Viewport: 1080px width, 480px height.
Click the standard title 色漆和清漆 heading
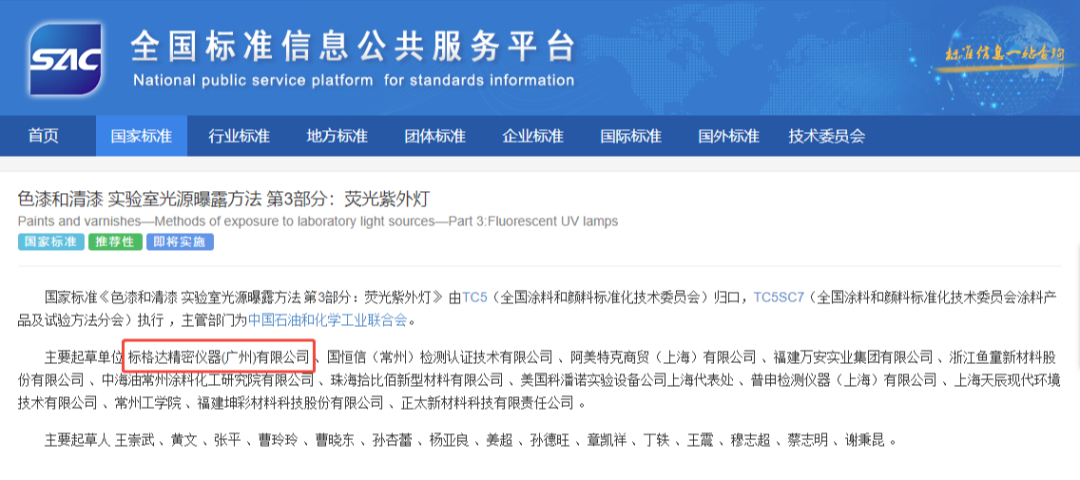223,200
